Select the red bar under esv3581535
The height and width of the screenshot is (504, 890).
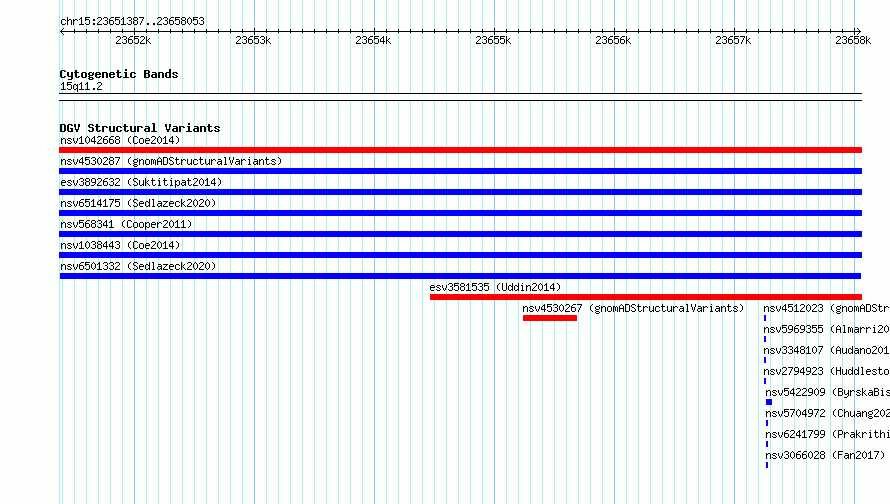click(646, 297)
